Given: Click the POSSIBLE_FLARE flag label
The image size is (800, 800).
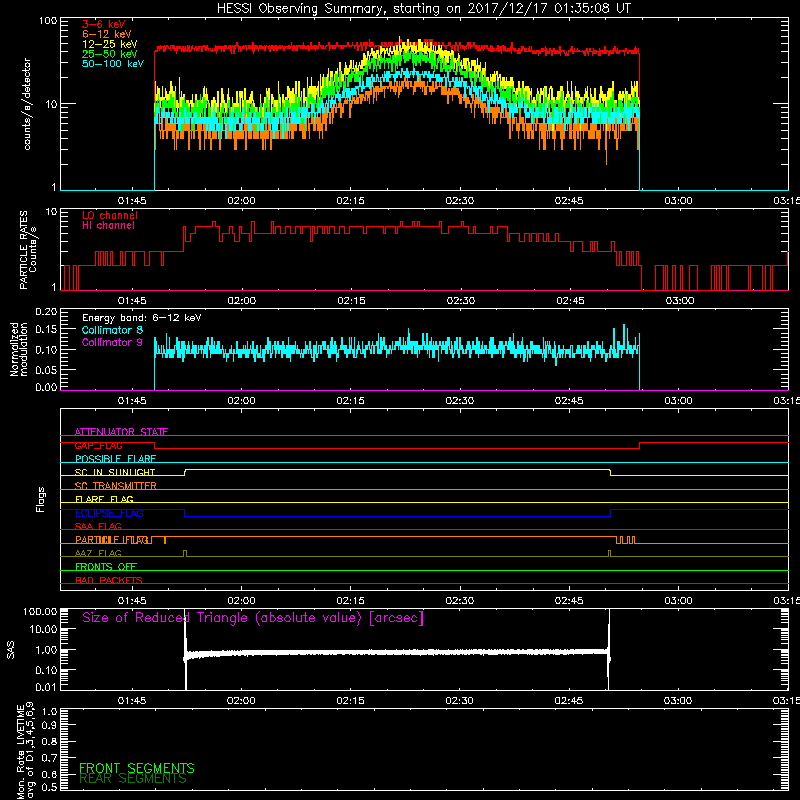Looking at the screenshot, I should pyautogui.click(x=115, y=459).
